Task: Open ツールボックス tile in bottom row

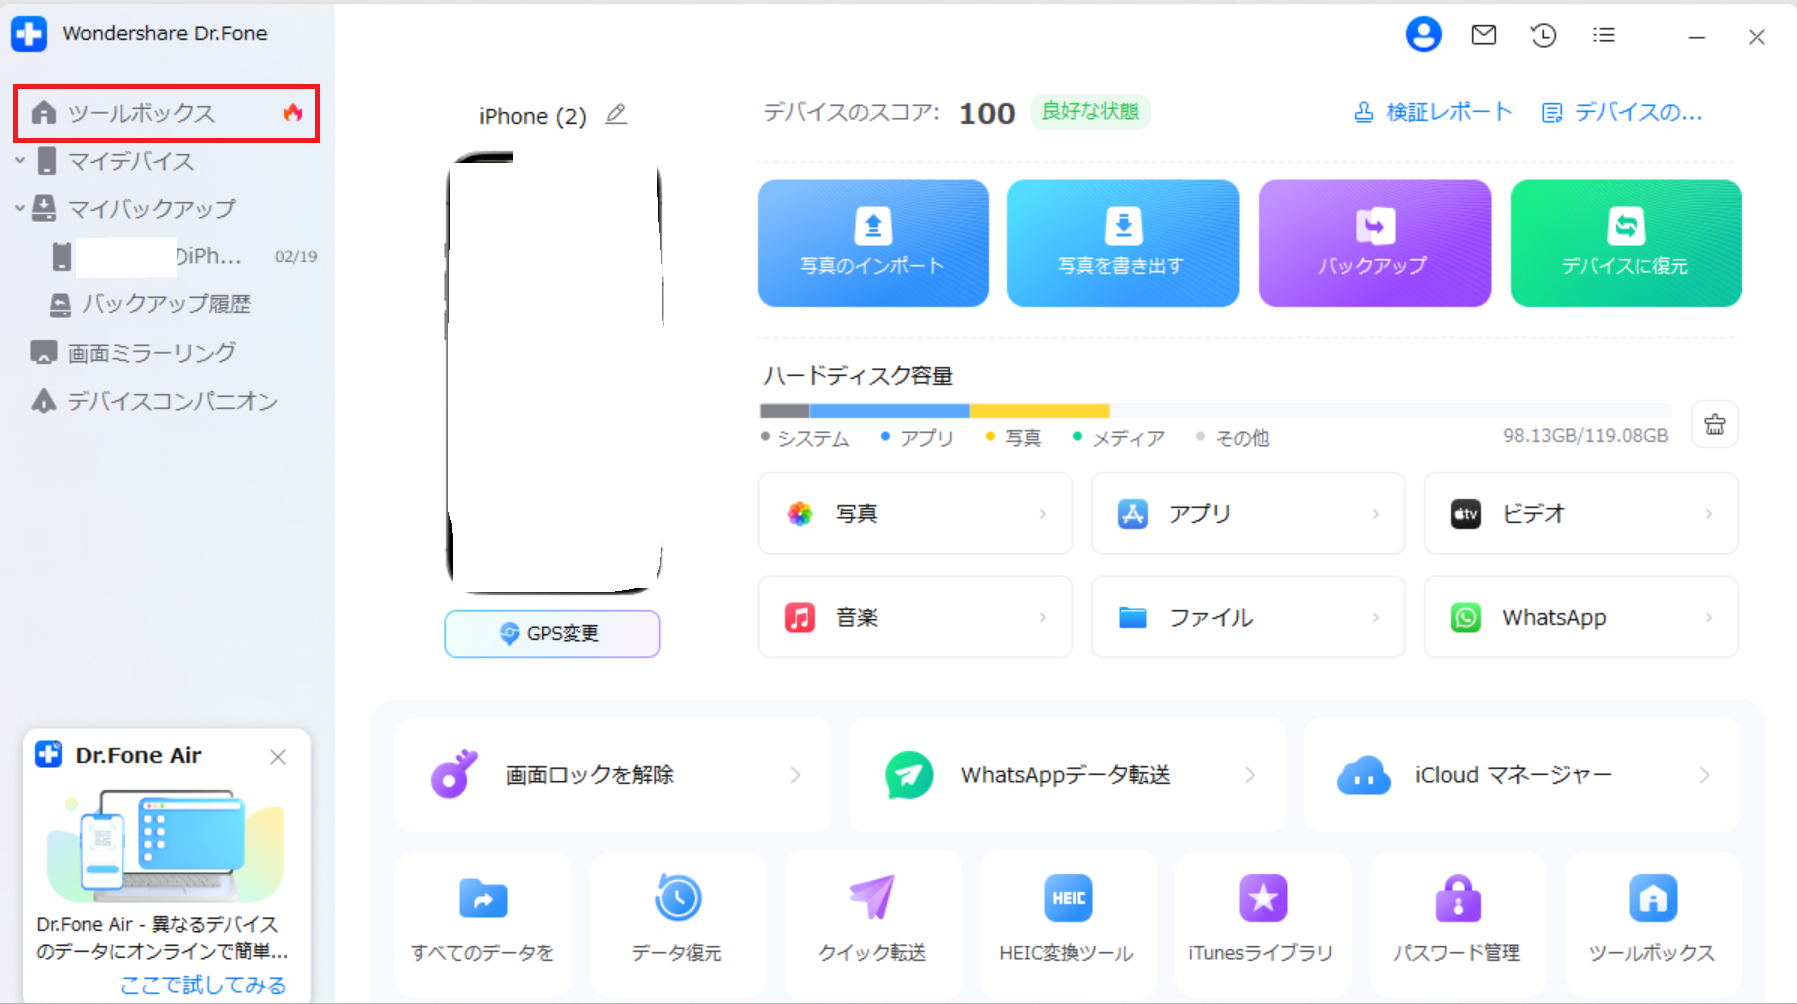Action: point(1652,923)
